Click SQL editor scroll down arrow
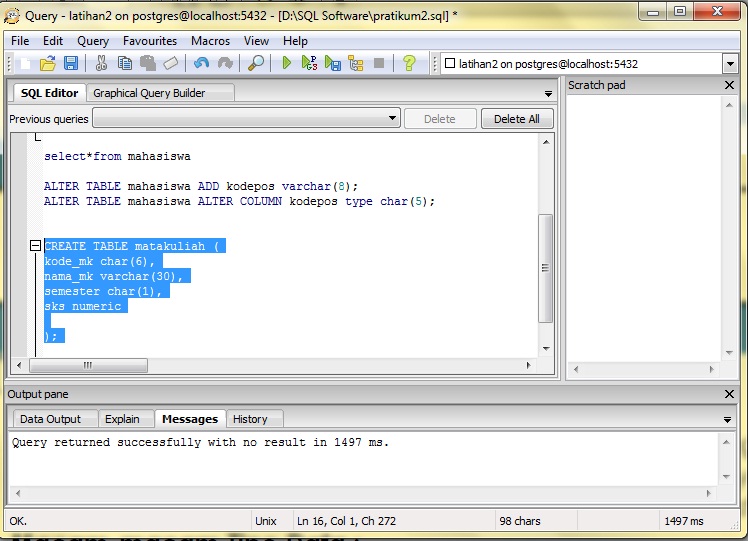 tap(546, 349)
